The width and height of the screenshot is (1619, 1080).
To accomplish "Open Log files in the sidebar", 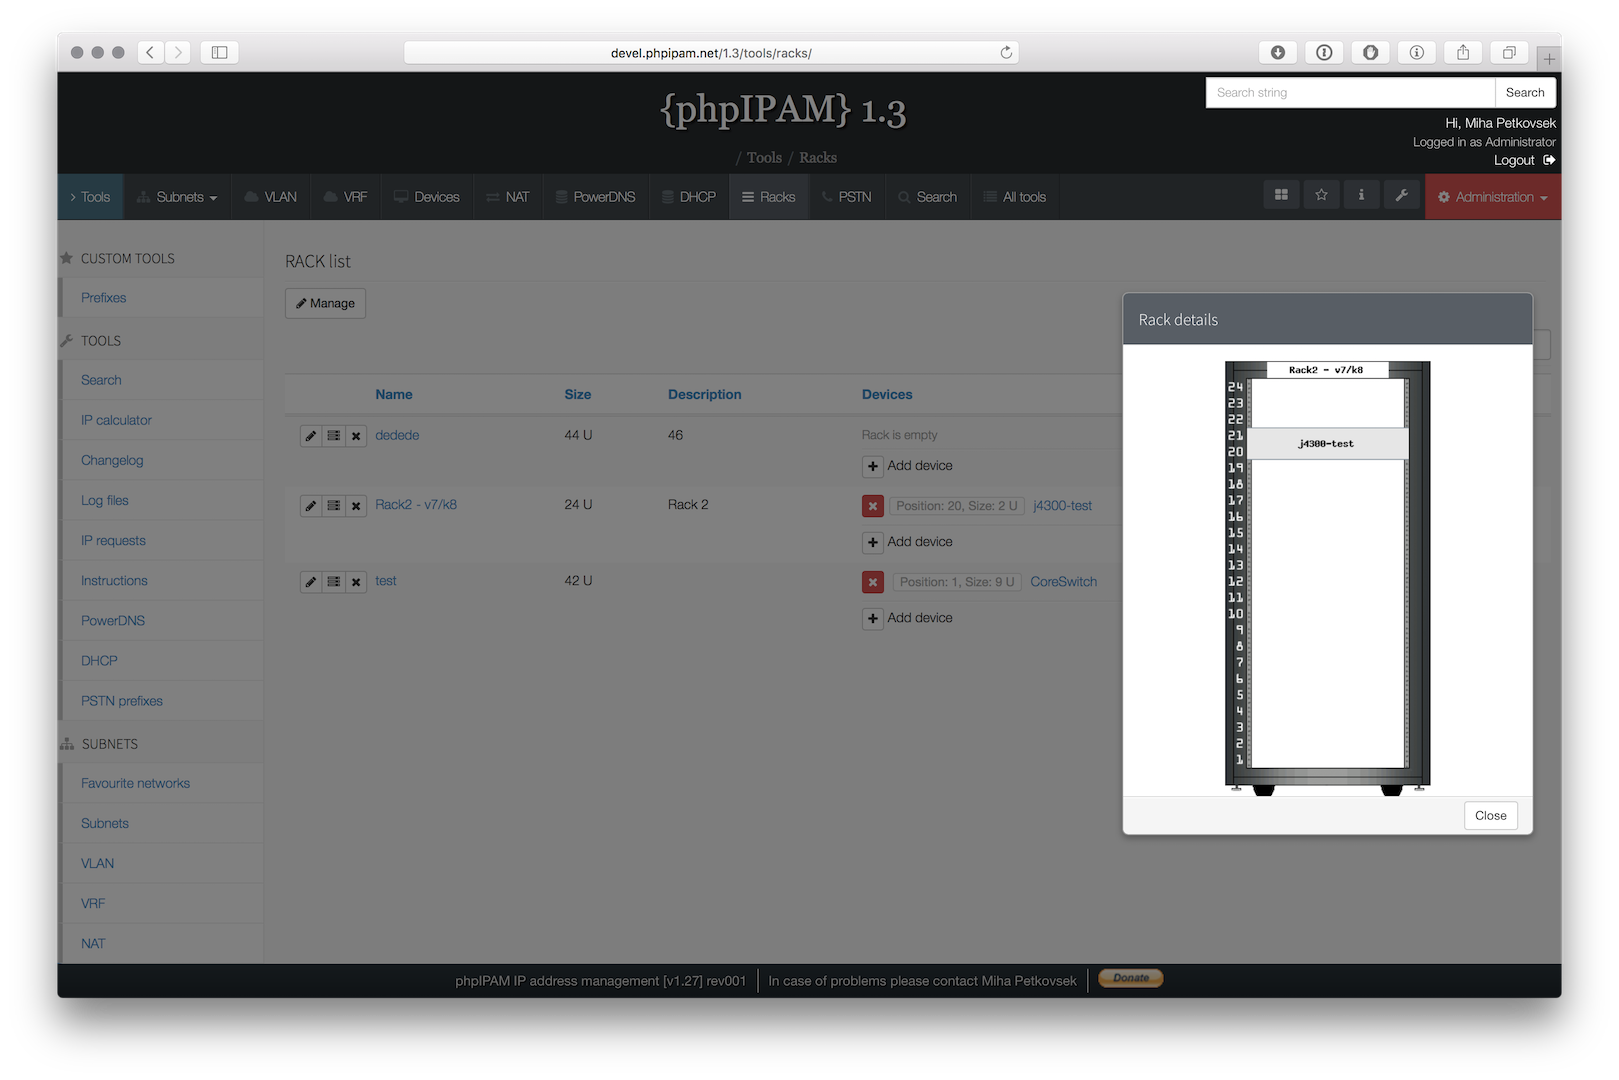I will pyautogui.click(x=105, y=500).
